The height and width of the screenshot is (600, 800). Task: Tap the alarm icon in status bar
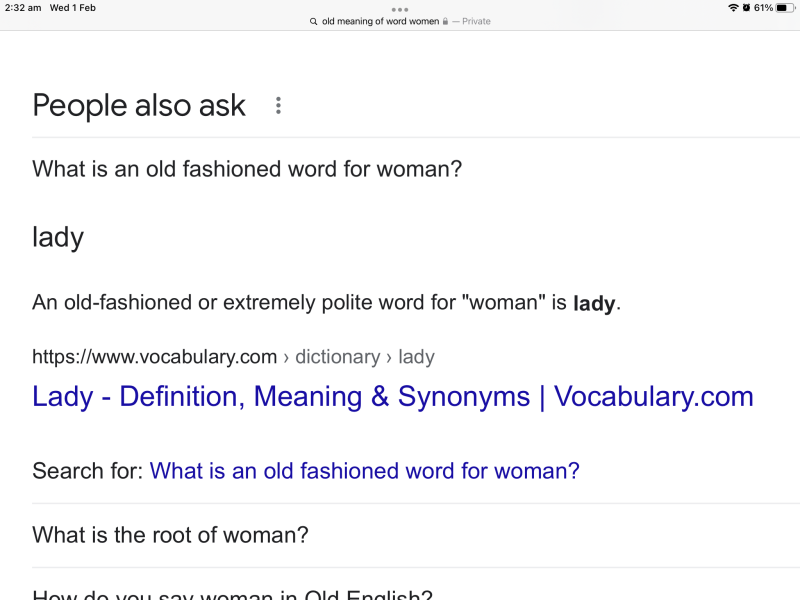746,8
